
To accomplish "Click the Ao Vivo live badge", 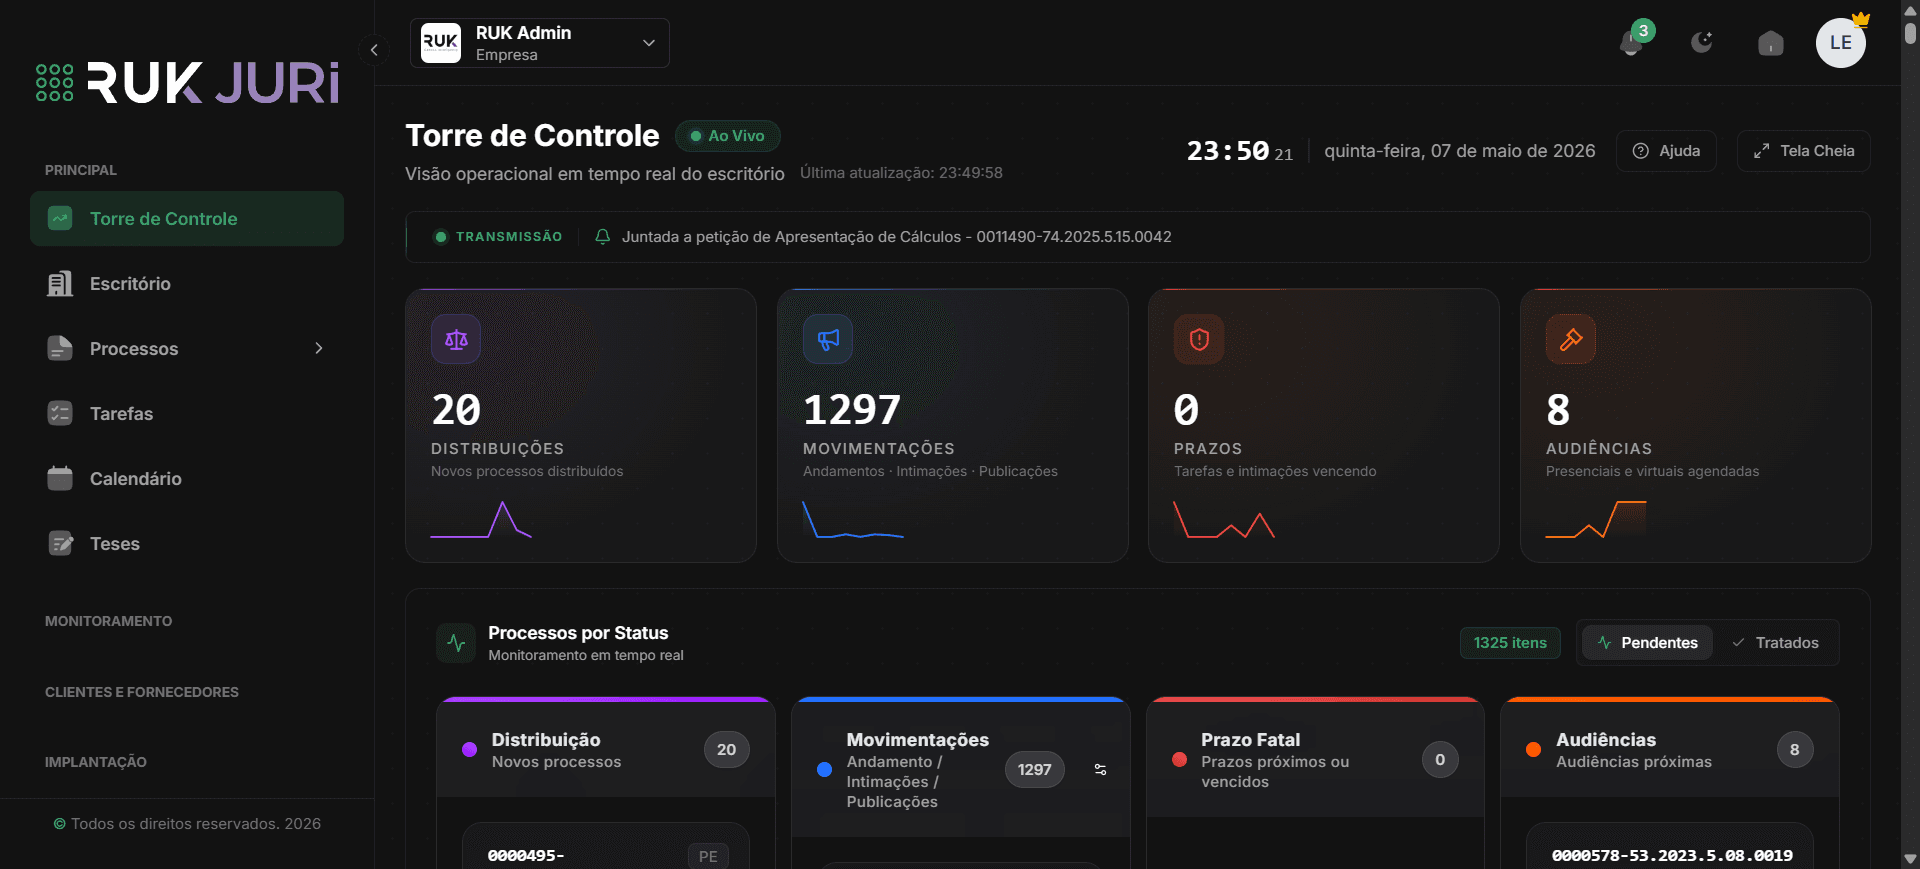I will click(728, 136).
